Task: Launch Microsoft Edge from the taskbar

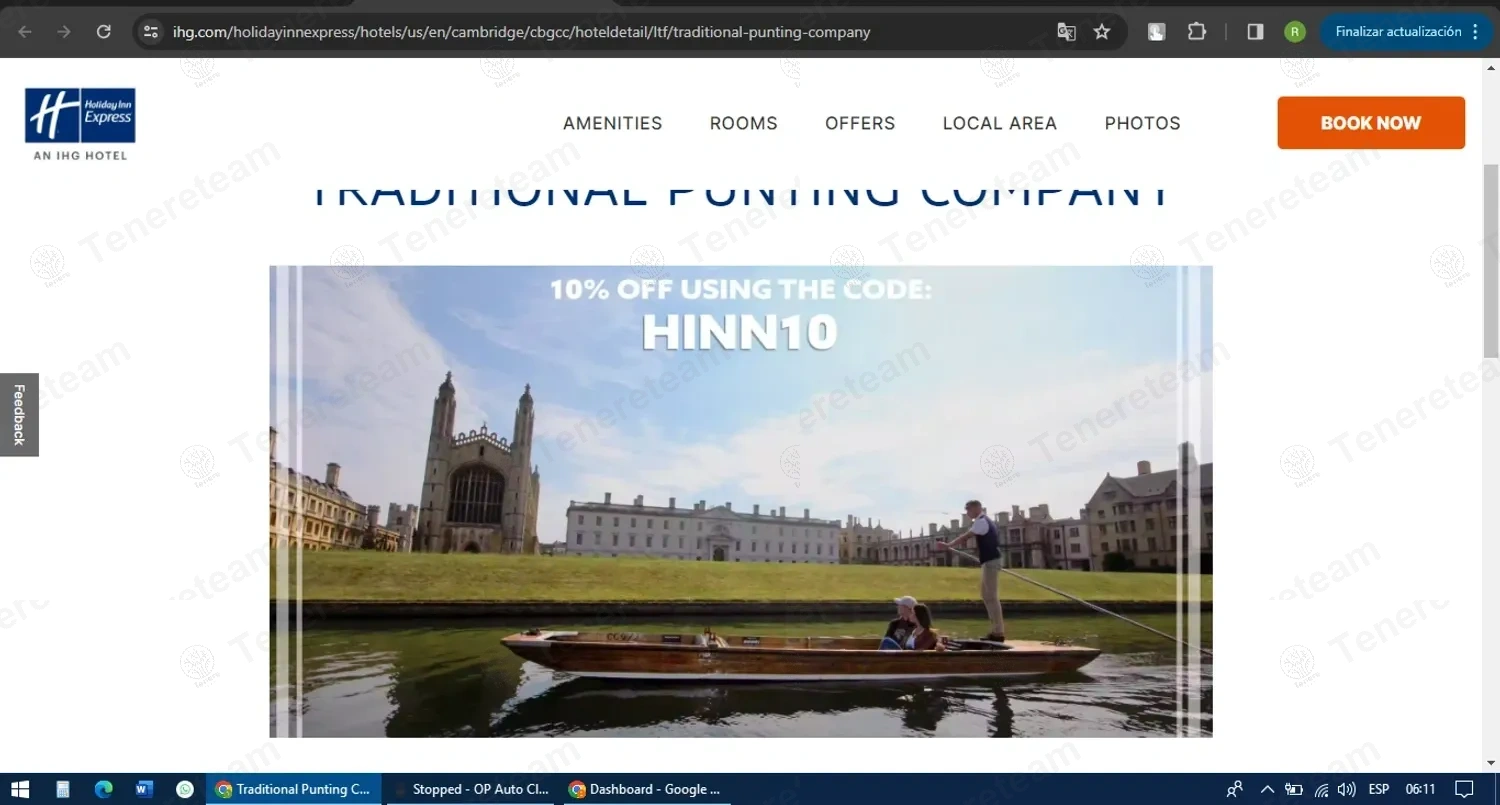Action: click(x=104, y=789)
